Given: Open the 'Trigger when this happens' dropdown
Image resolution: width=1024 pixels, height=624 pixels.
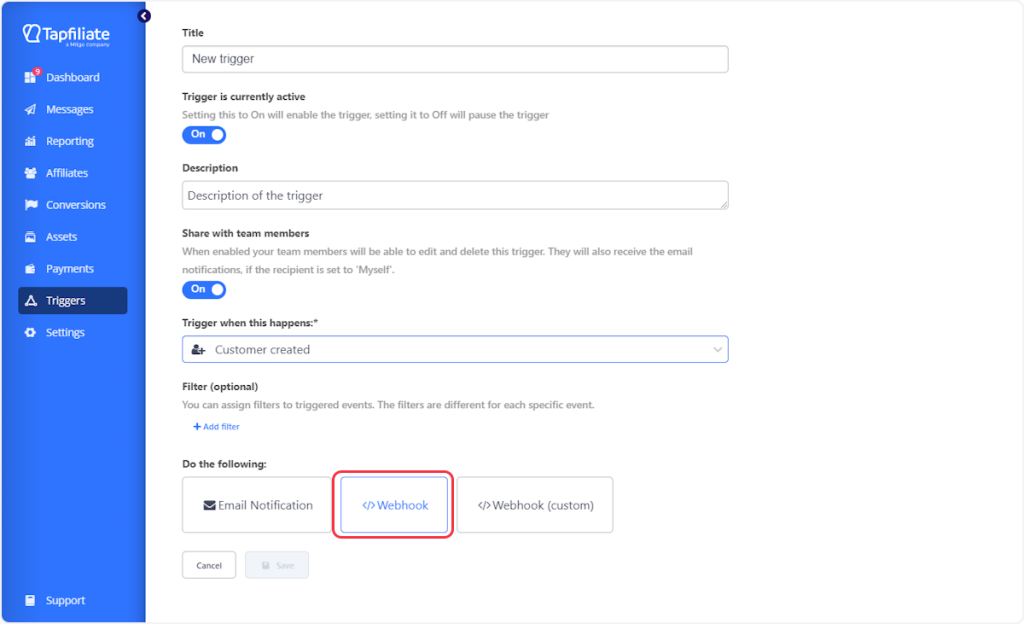Looking at the screenshot, I should tap(454, 349).
